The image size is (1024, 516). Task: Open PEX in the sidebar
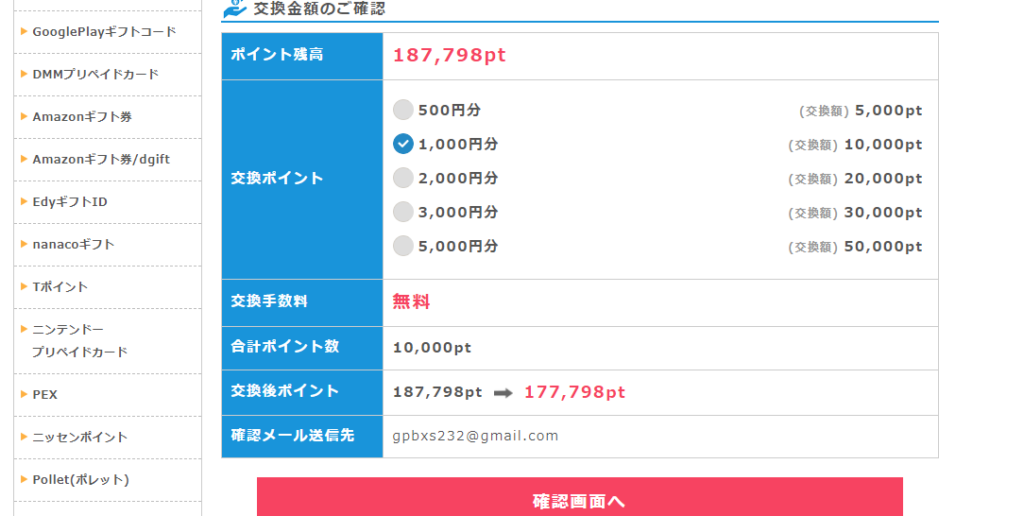coord(45,395)
